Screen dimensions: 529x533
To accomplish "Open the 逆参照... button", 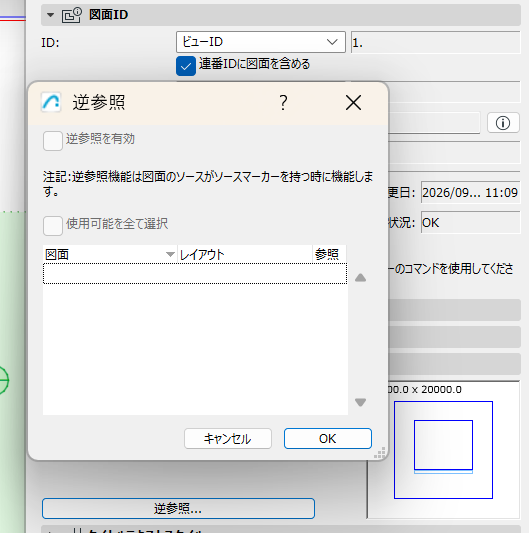I will coord(178,509).
